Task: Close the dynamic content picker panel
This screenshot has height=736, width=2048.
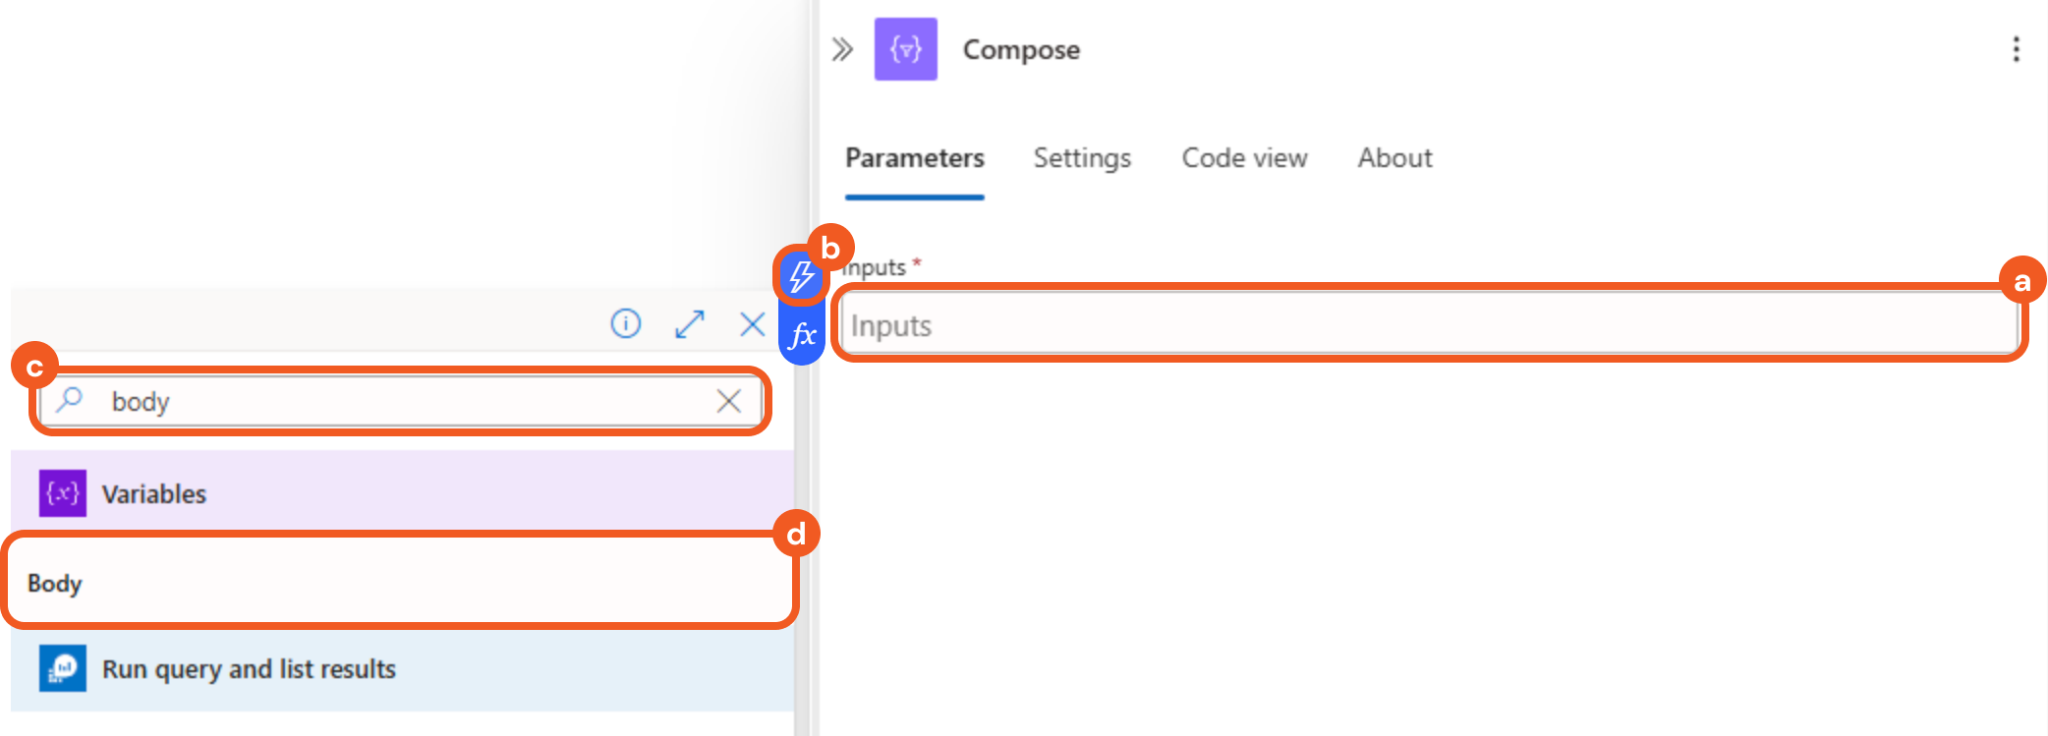Action: pyautogui.click(x=752, y=324)
